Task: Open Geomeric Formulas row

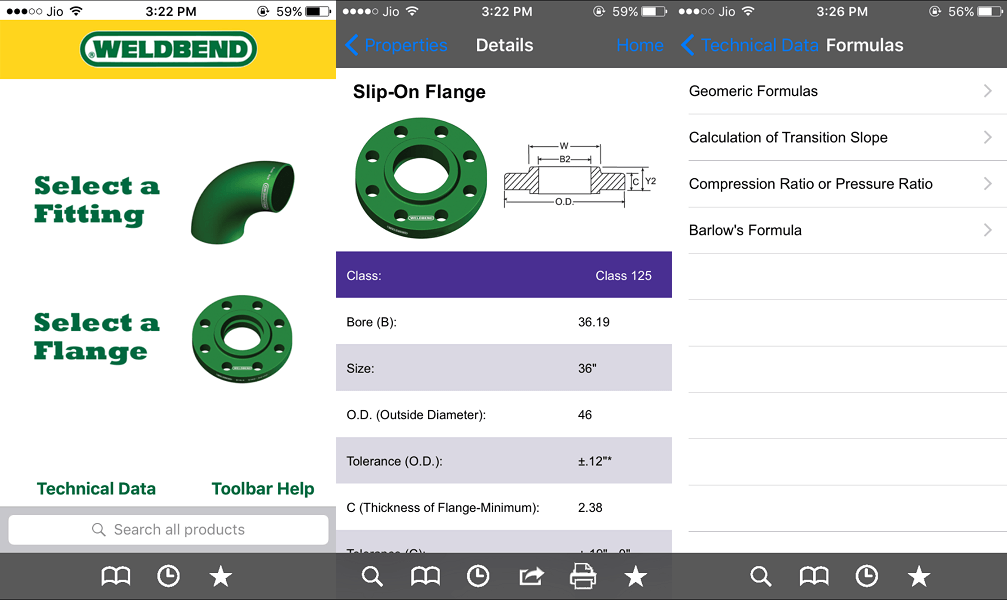Action: coord(847,91)
